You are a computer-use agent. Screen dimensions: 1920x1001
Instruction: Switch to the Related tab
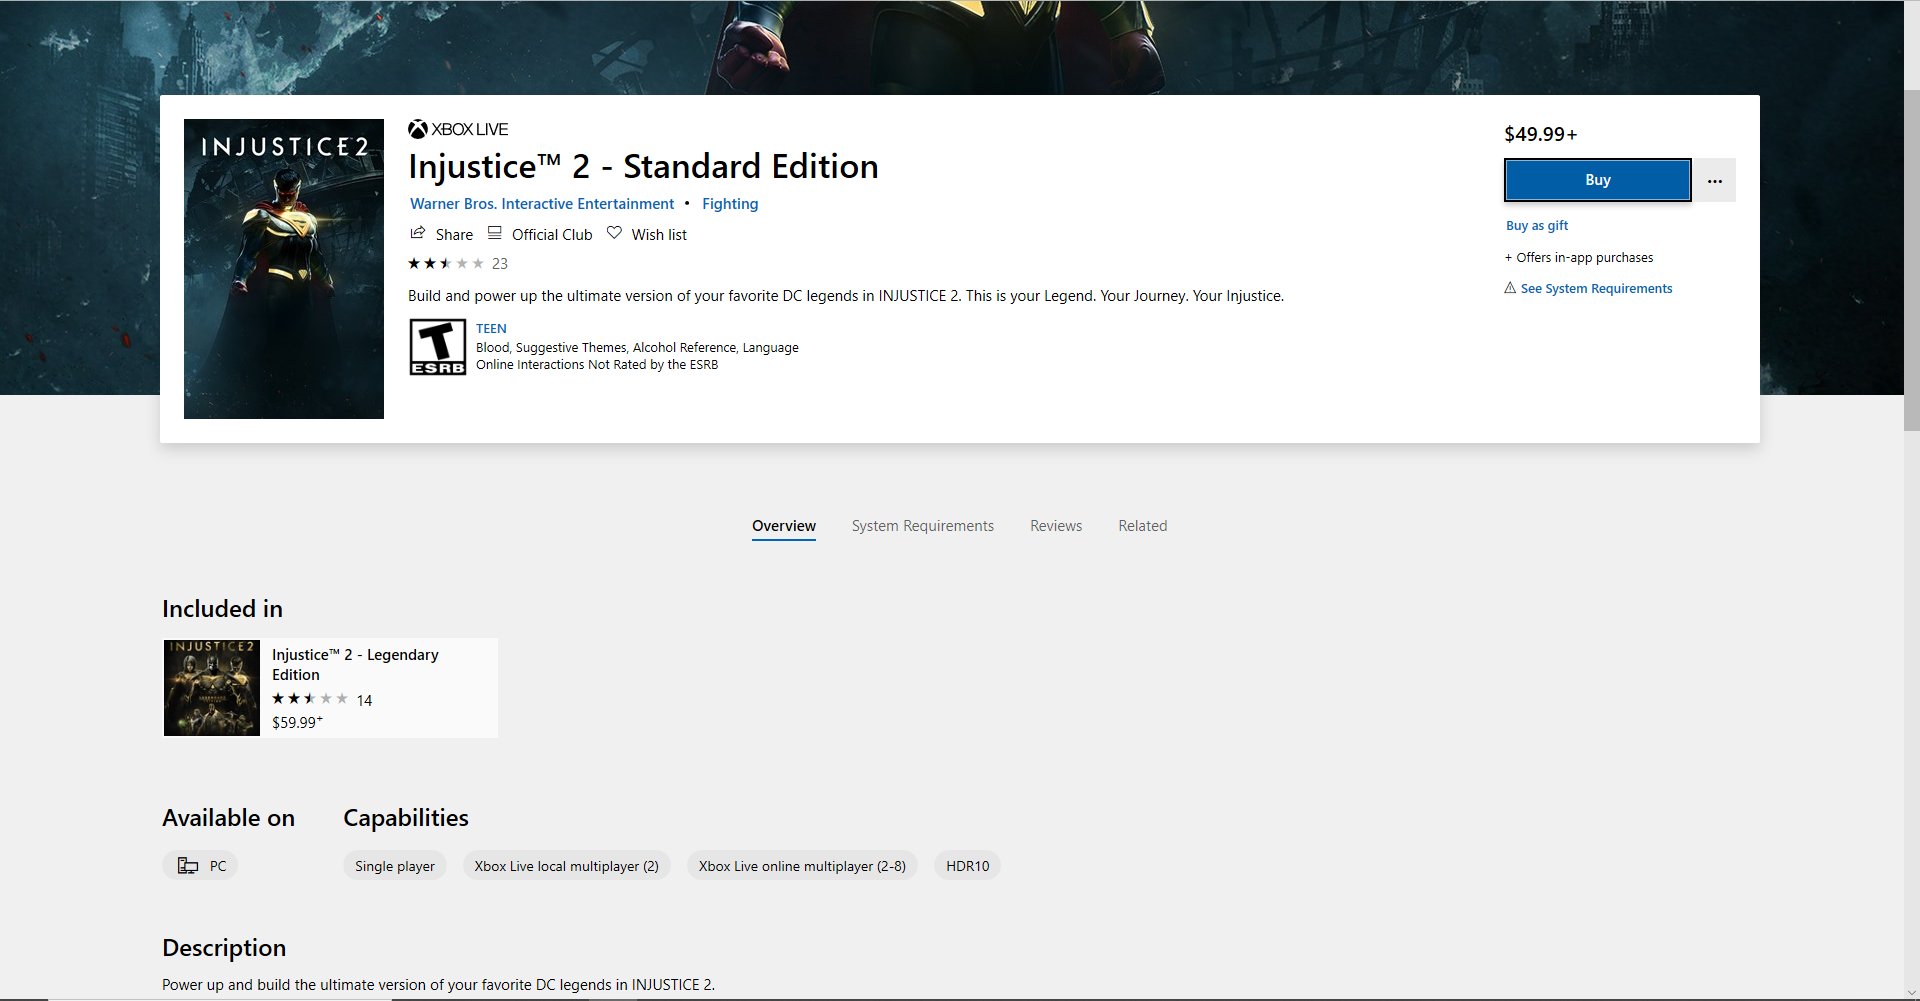(x=1143, y=526)
